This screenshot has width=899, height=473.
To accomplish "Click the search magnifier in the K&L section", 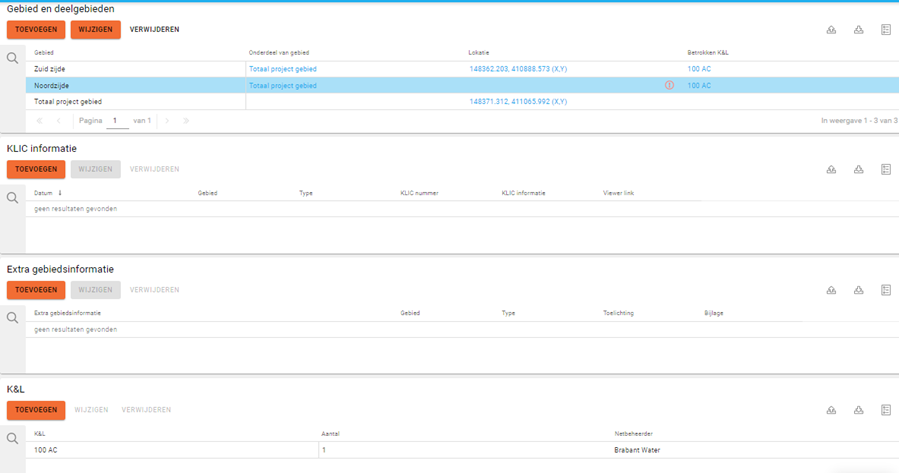I will point(13,438).
